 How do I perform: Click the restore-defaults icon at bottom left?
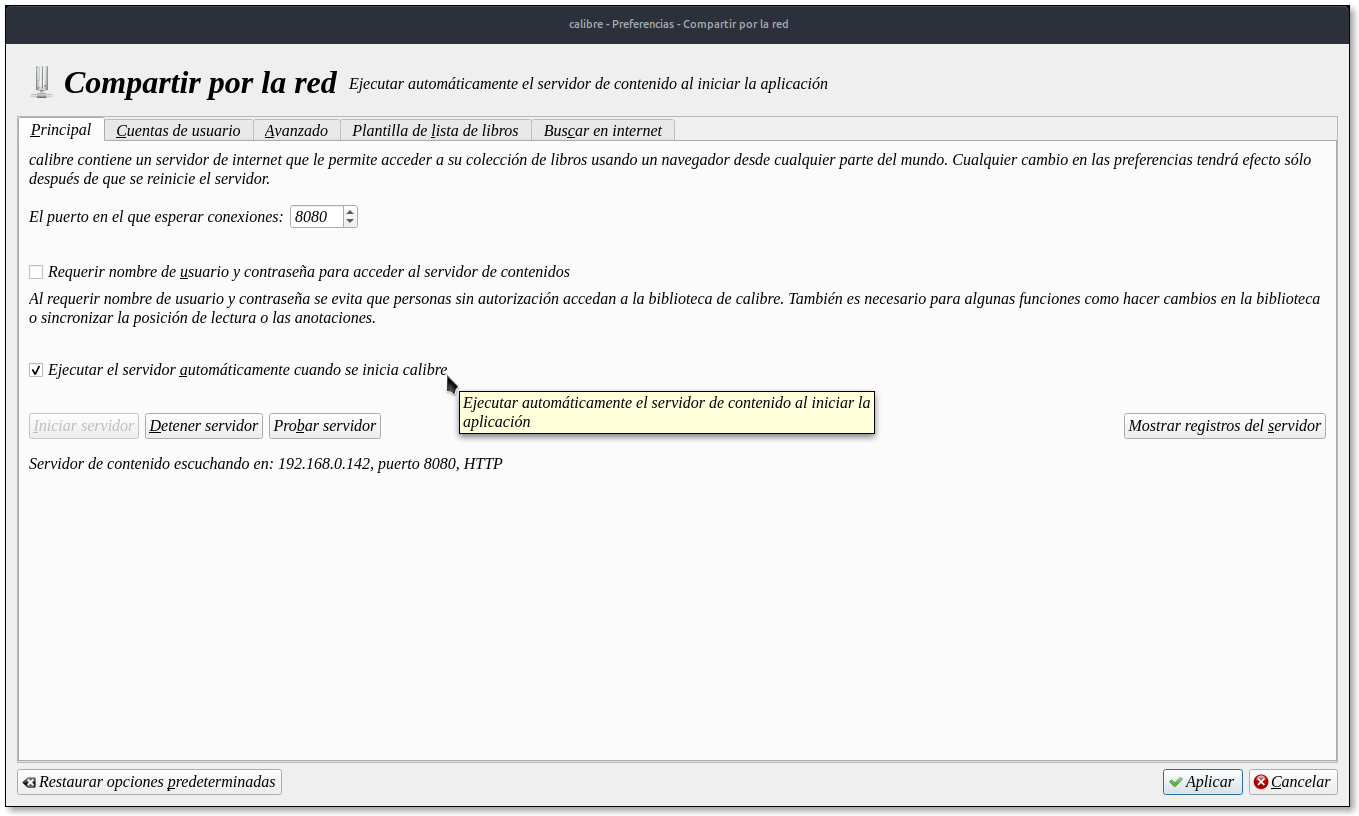coord(30,782)
